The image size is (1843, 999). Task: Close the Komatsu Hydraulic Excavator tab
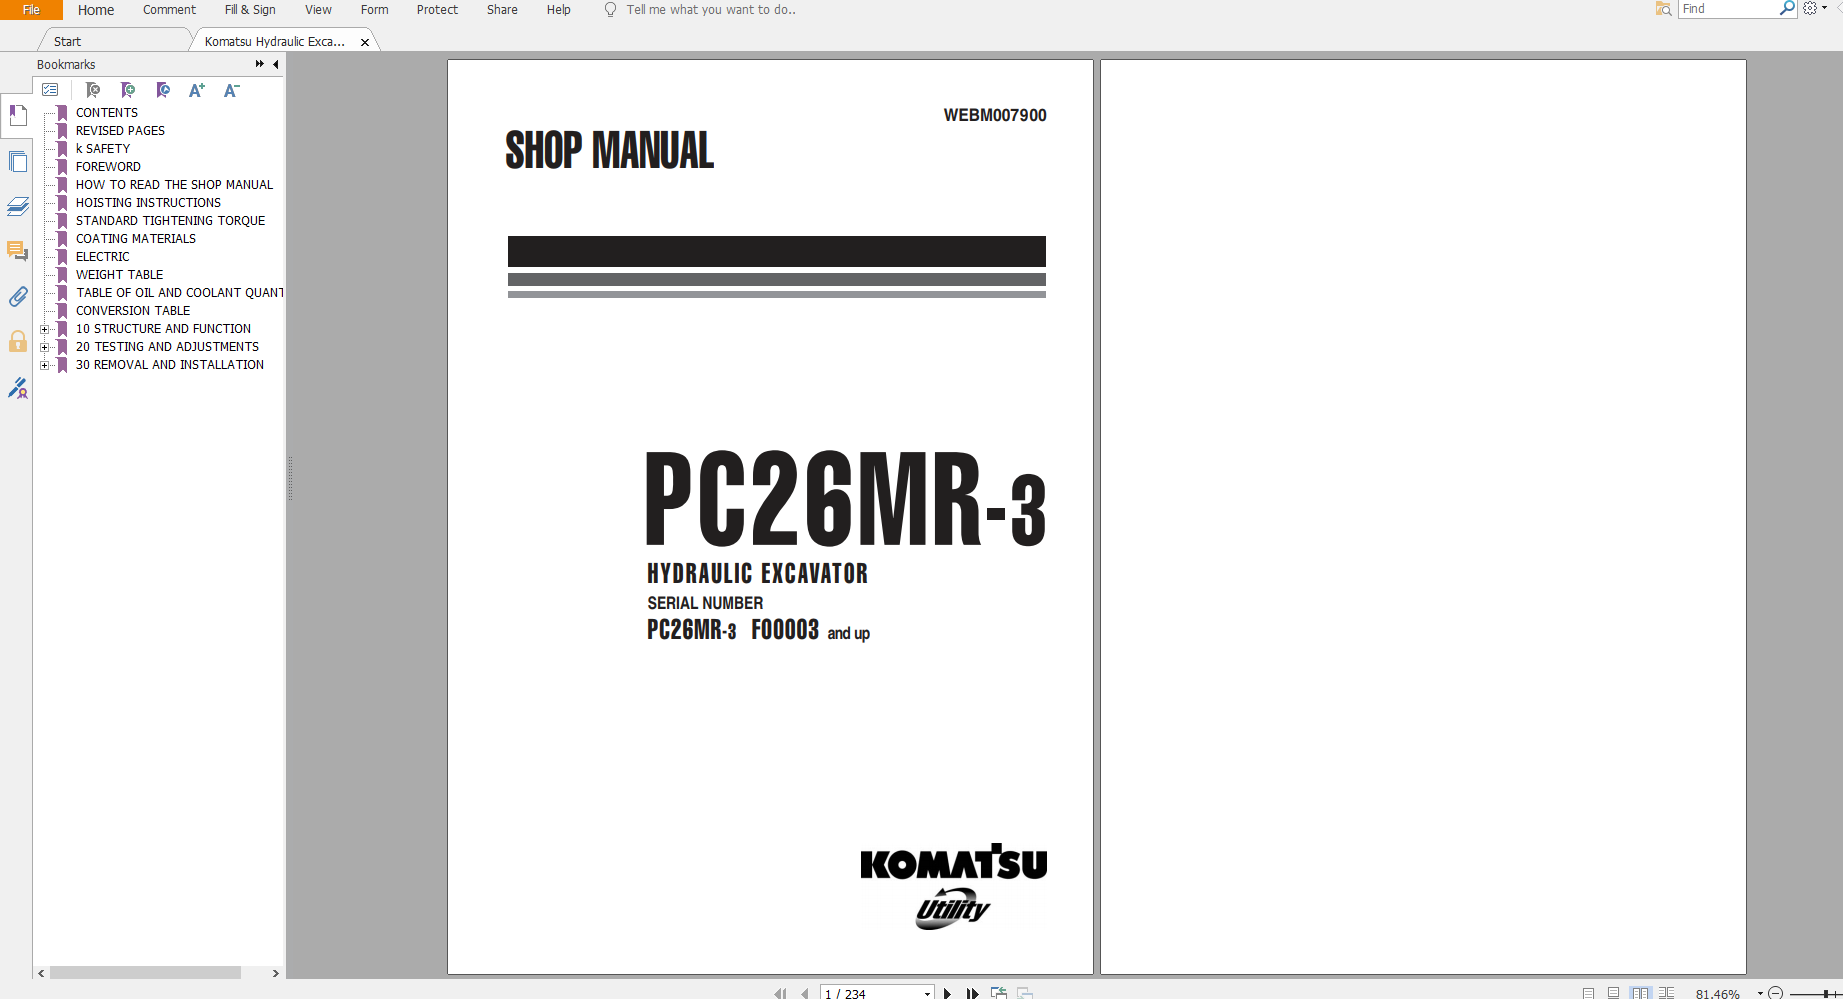tap(365, 42)
